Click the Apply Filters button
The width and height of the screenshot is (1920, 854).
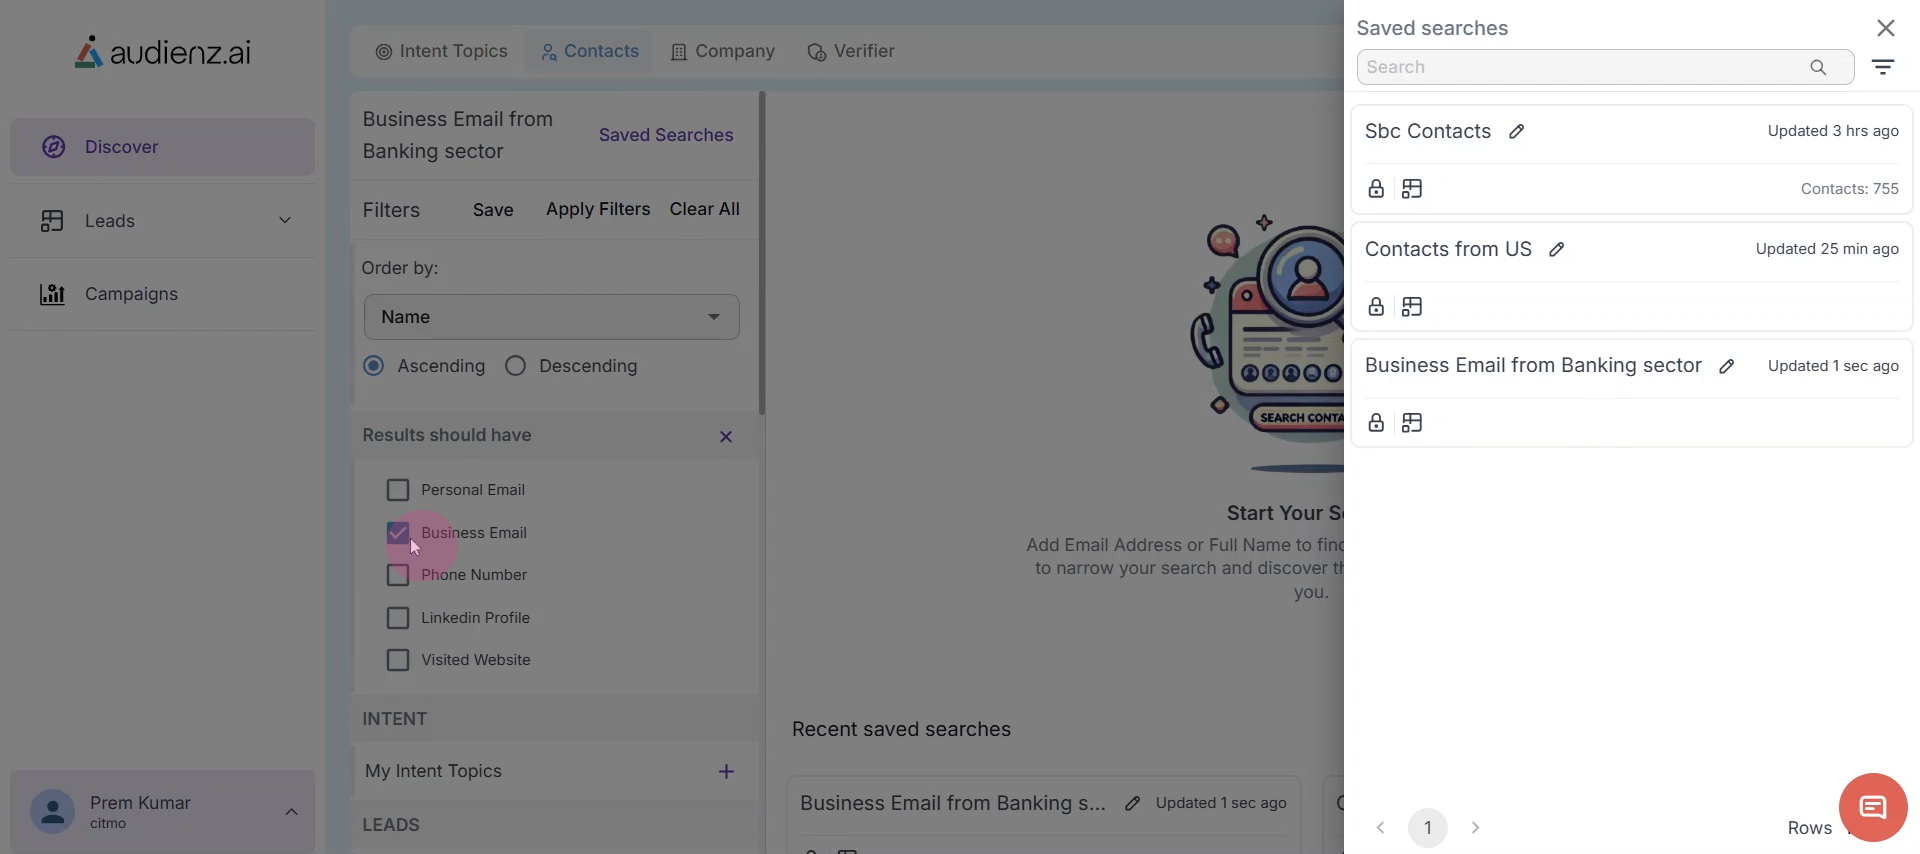[598, 210]
